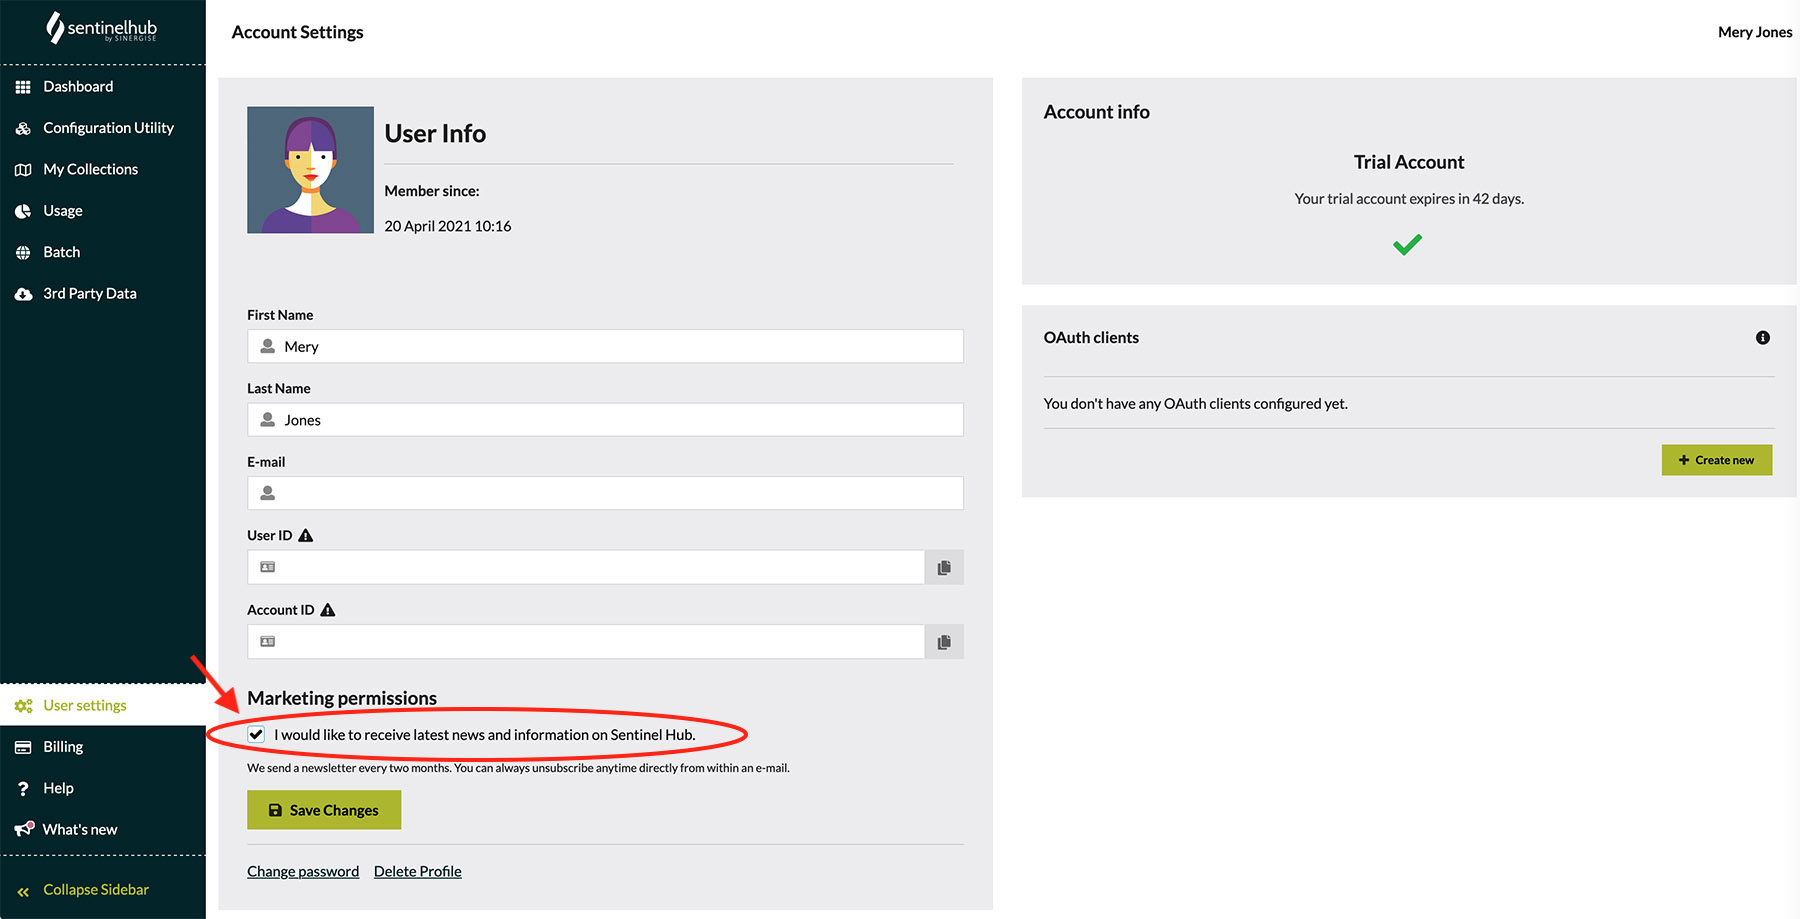Select Batch in the sidebar
1800x919 pixels.
click(61, 252)
